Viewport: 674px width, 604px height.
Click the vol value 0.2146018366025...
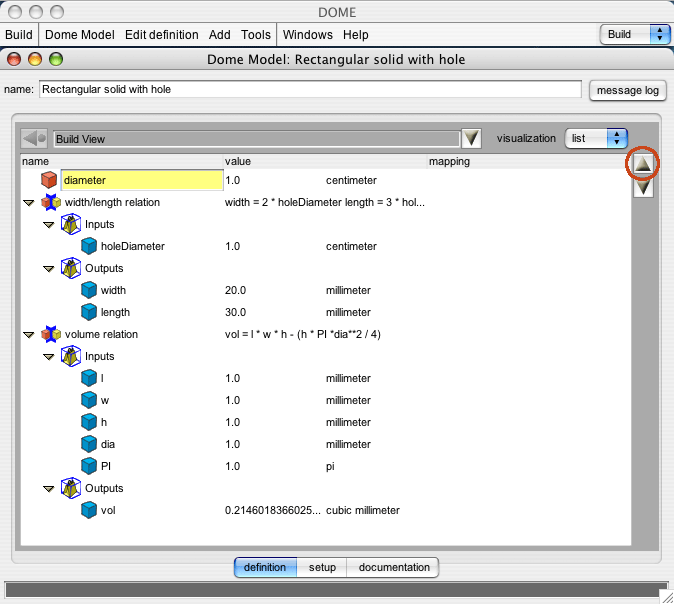click(x=273, y=510)
